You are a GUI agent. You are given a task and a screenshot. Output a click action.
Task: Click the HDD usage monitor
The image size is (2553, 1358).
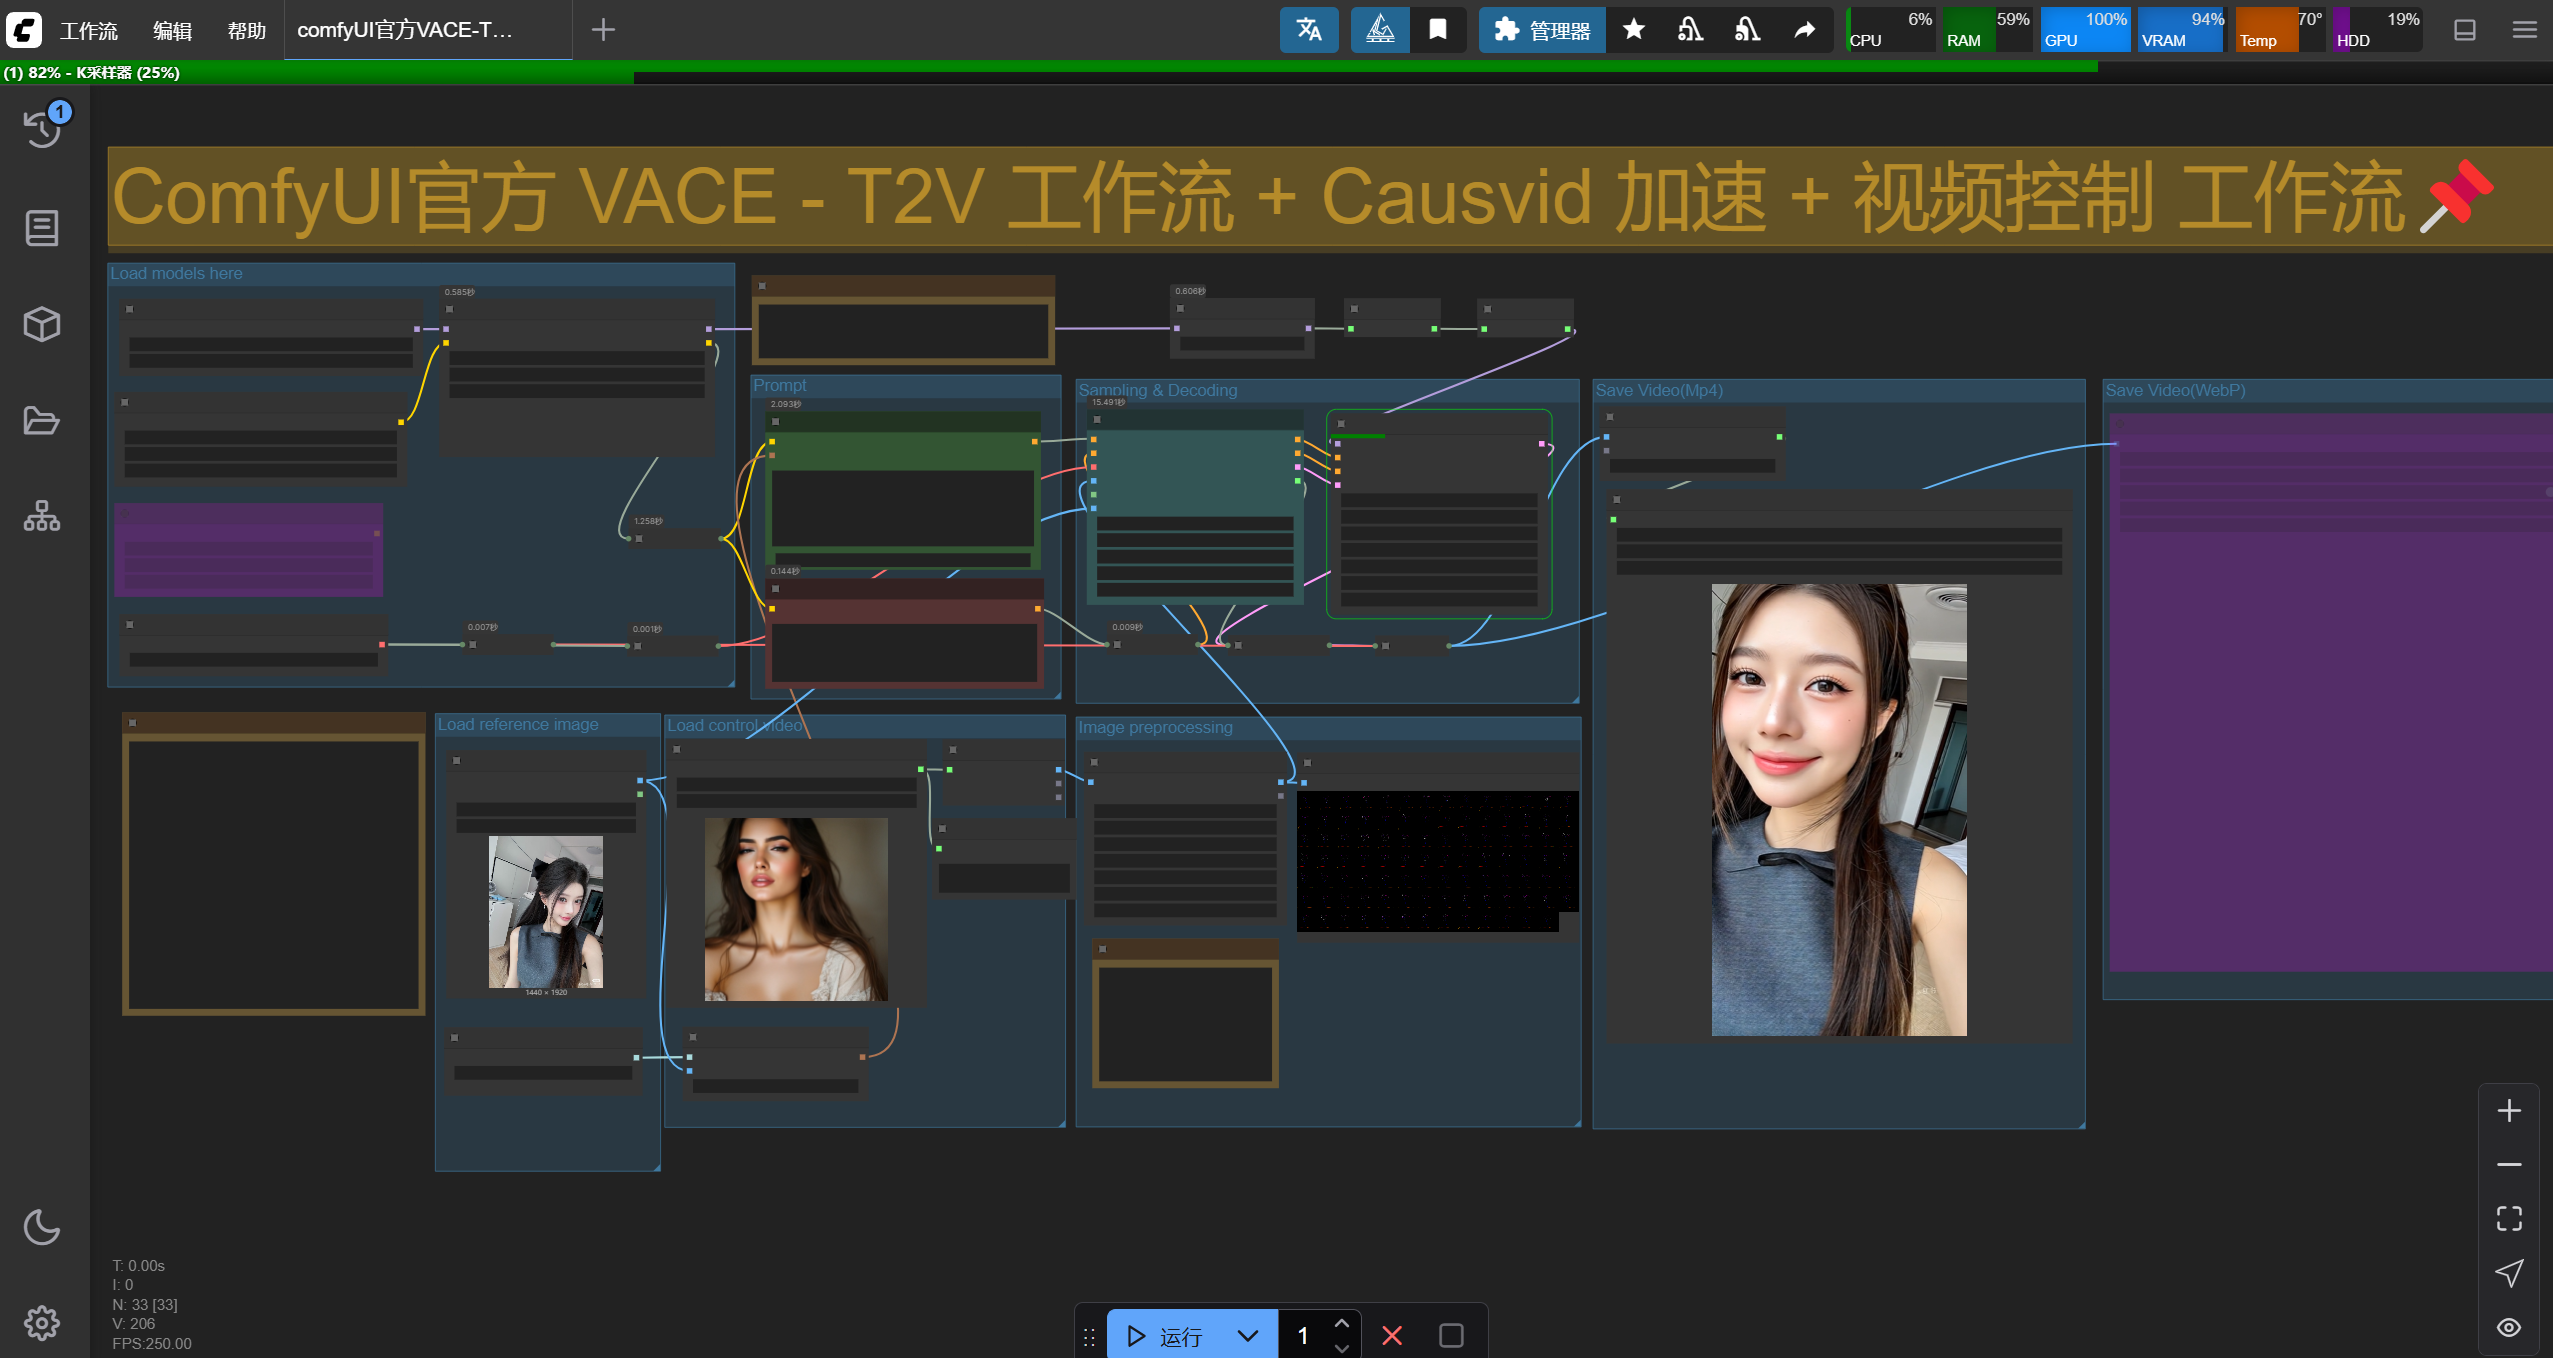pos(2377,29)
